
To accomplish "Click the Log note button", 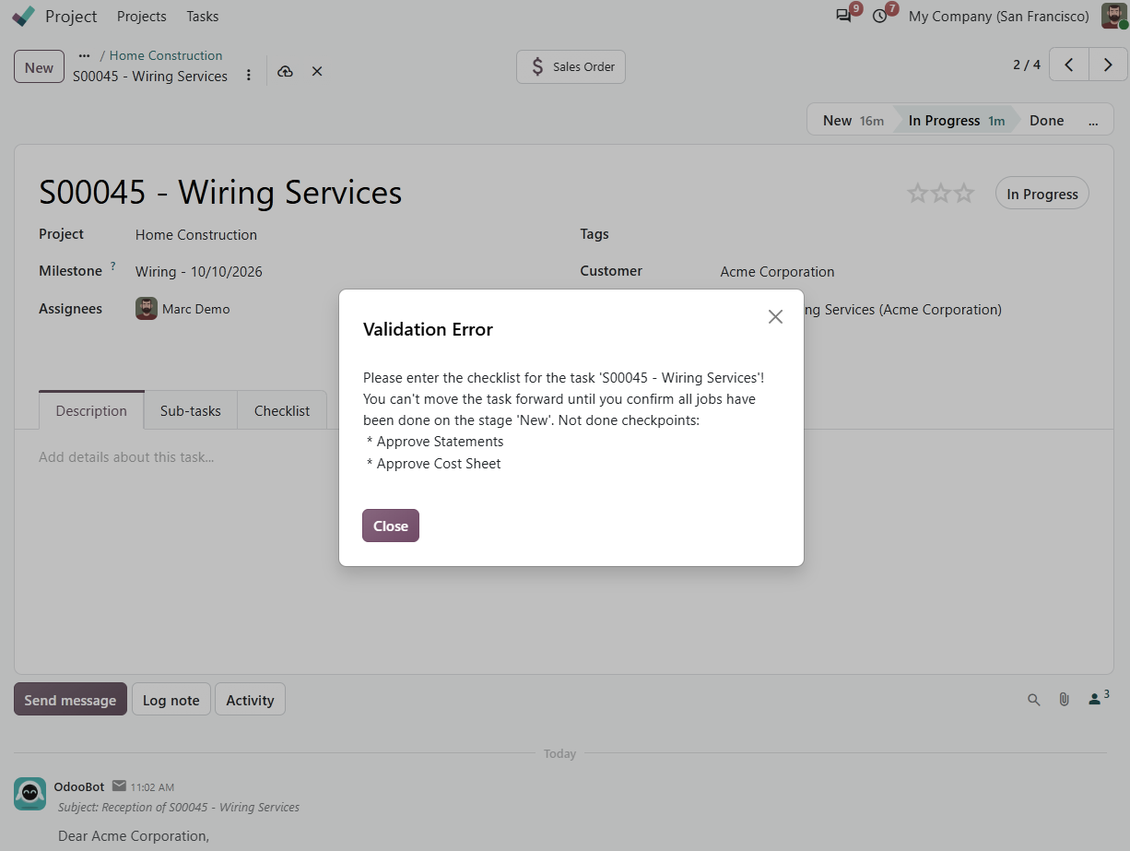I will [x=171, y=700].
